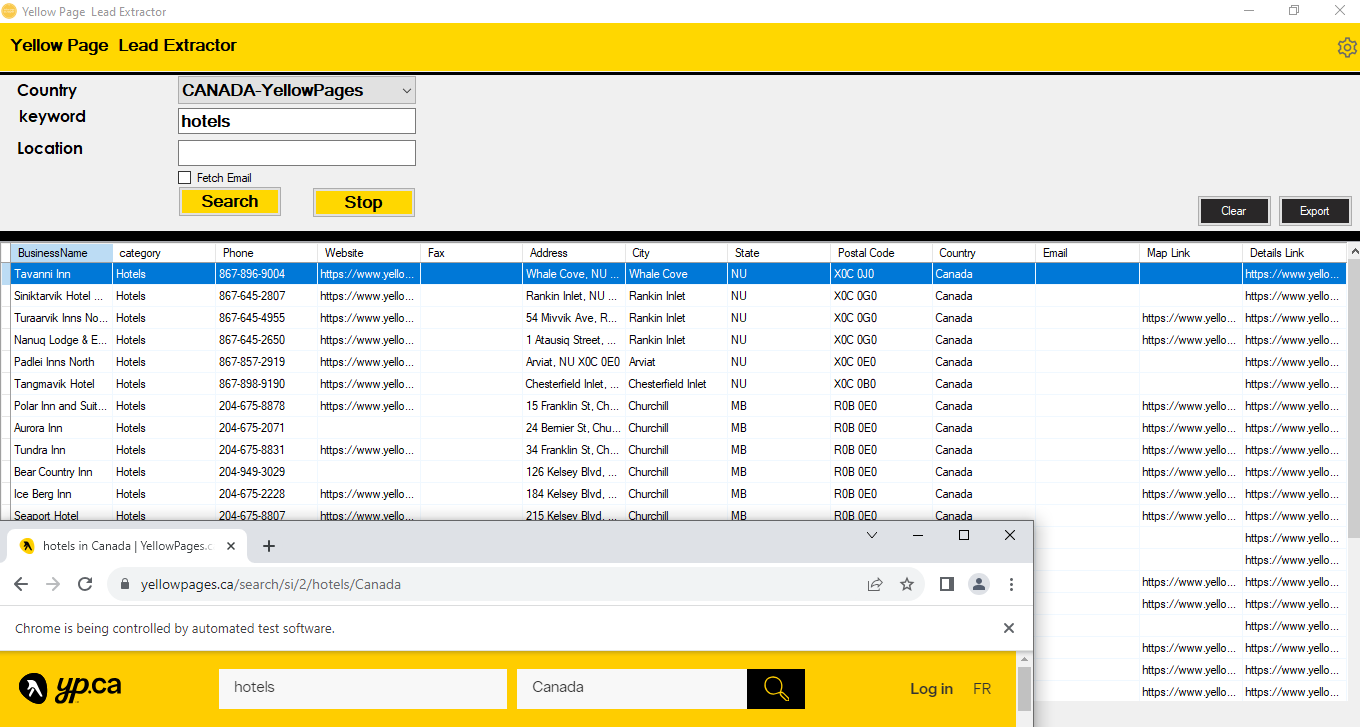The height and width of the screenshot is (727, 1360).
Task: Open Chrome's three-dot menu
Action: (x=1011, y=584)
